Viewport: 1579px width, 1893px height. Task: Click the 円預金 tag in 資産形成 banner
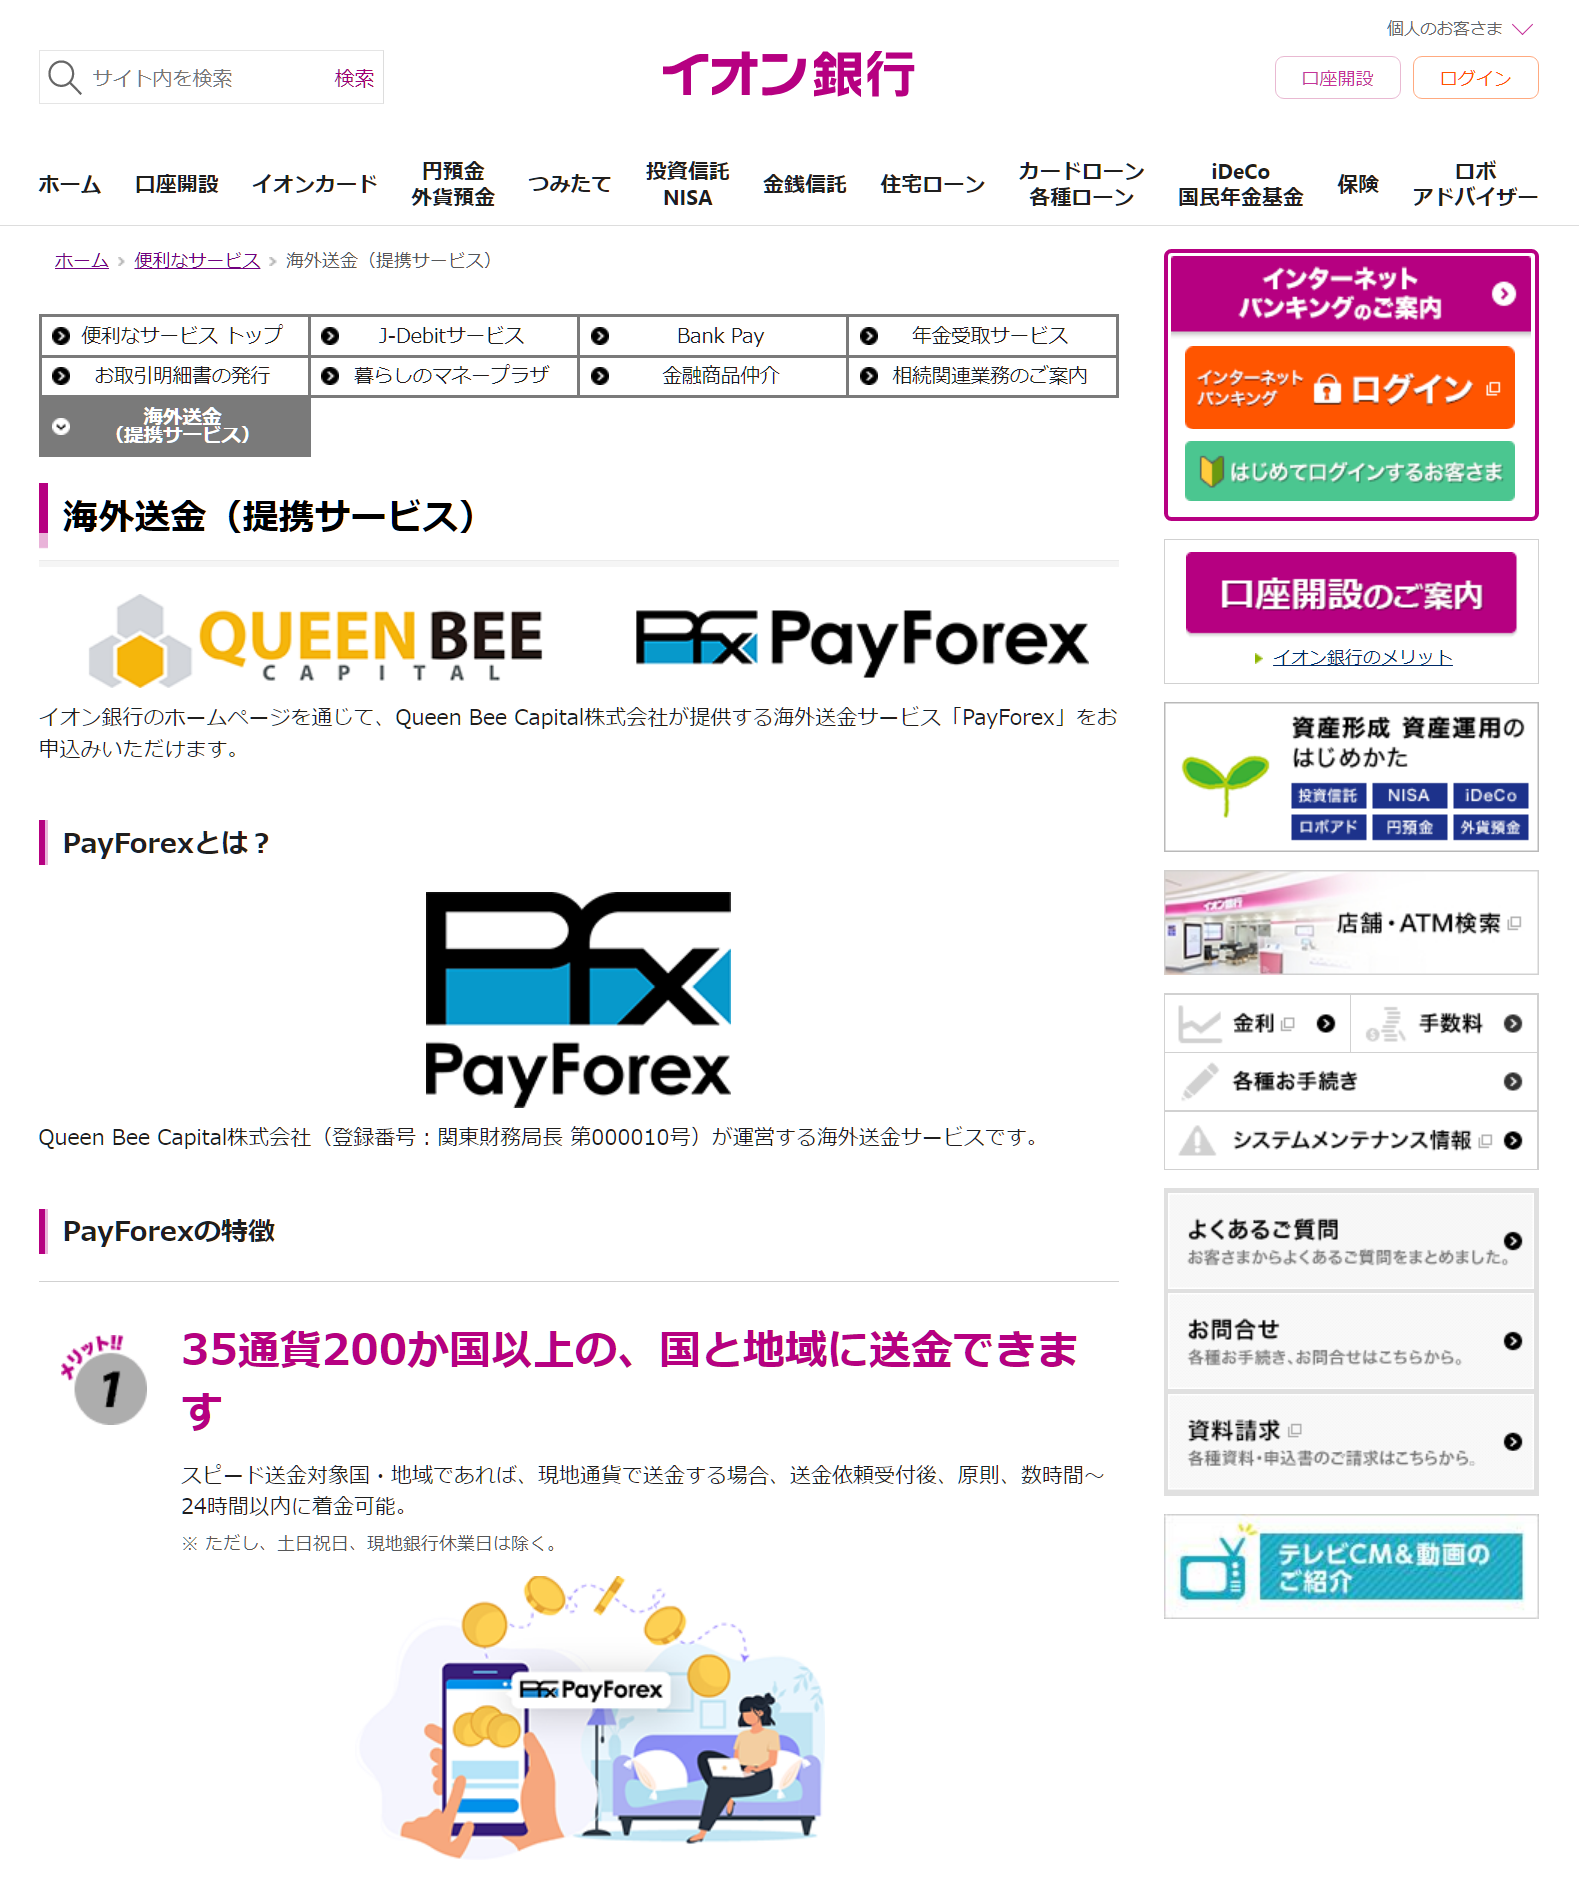point(1409,827)
